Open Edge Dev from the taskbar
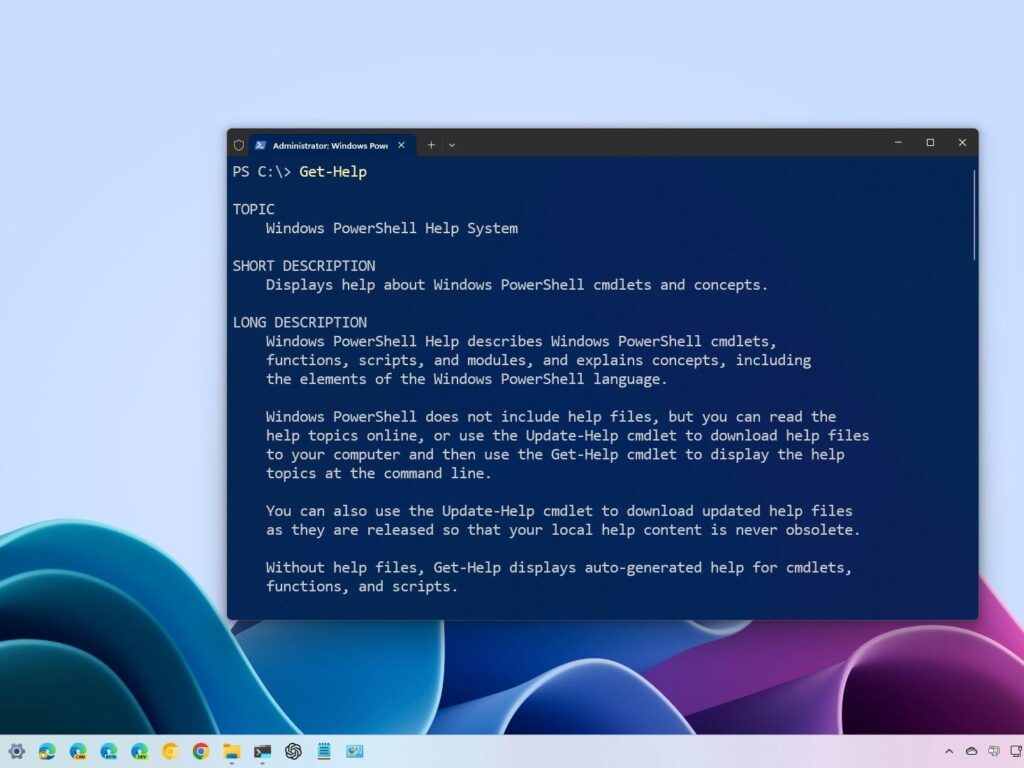Screen dimensions: 1024x768 pyautogui.click(x=139, y=751)
